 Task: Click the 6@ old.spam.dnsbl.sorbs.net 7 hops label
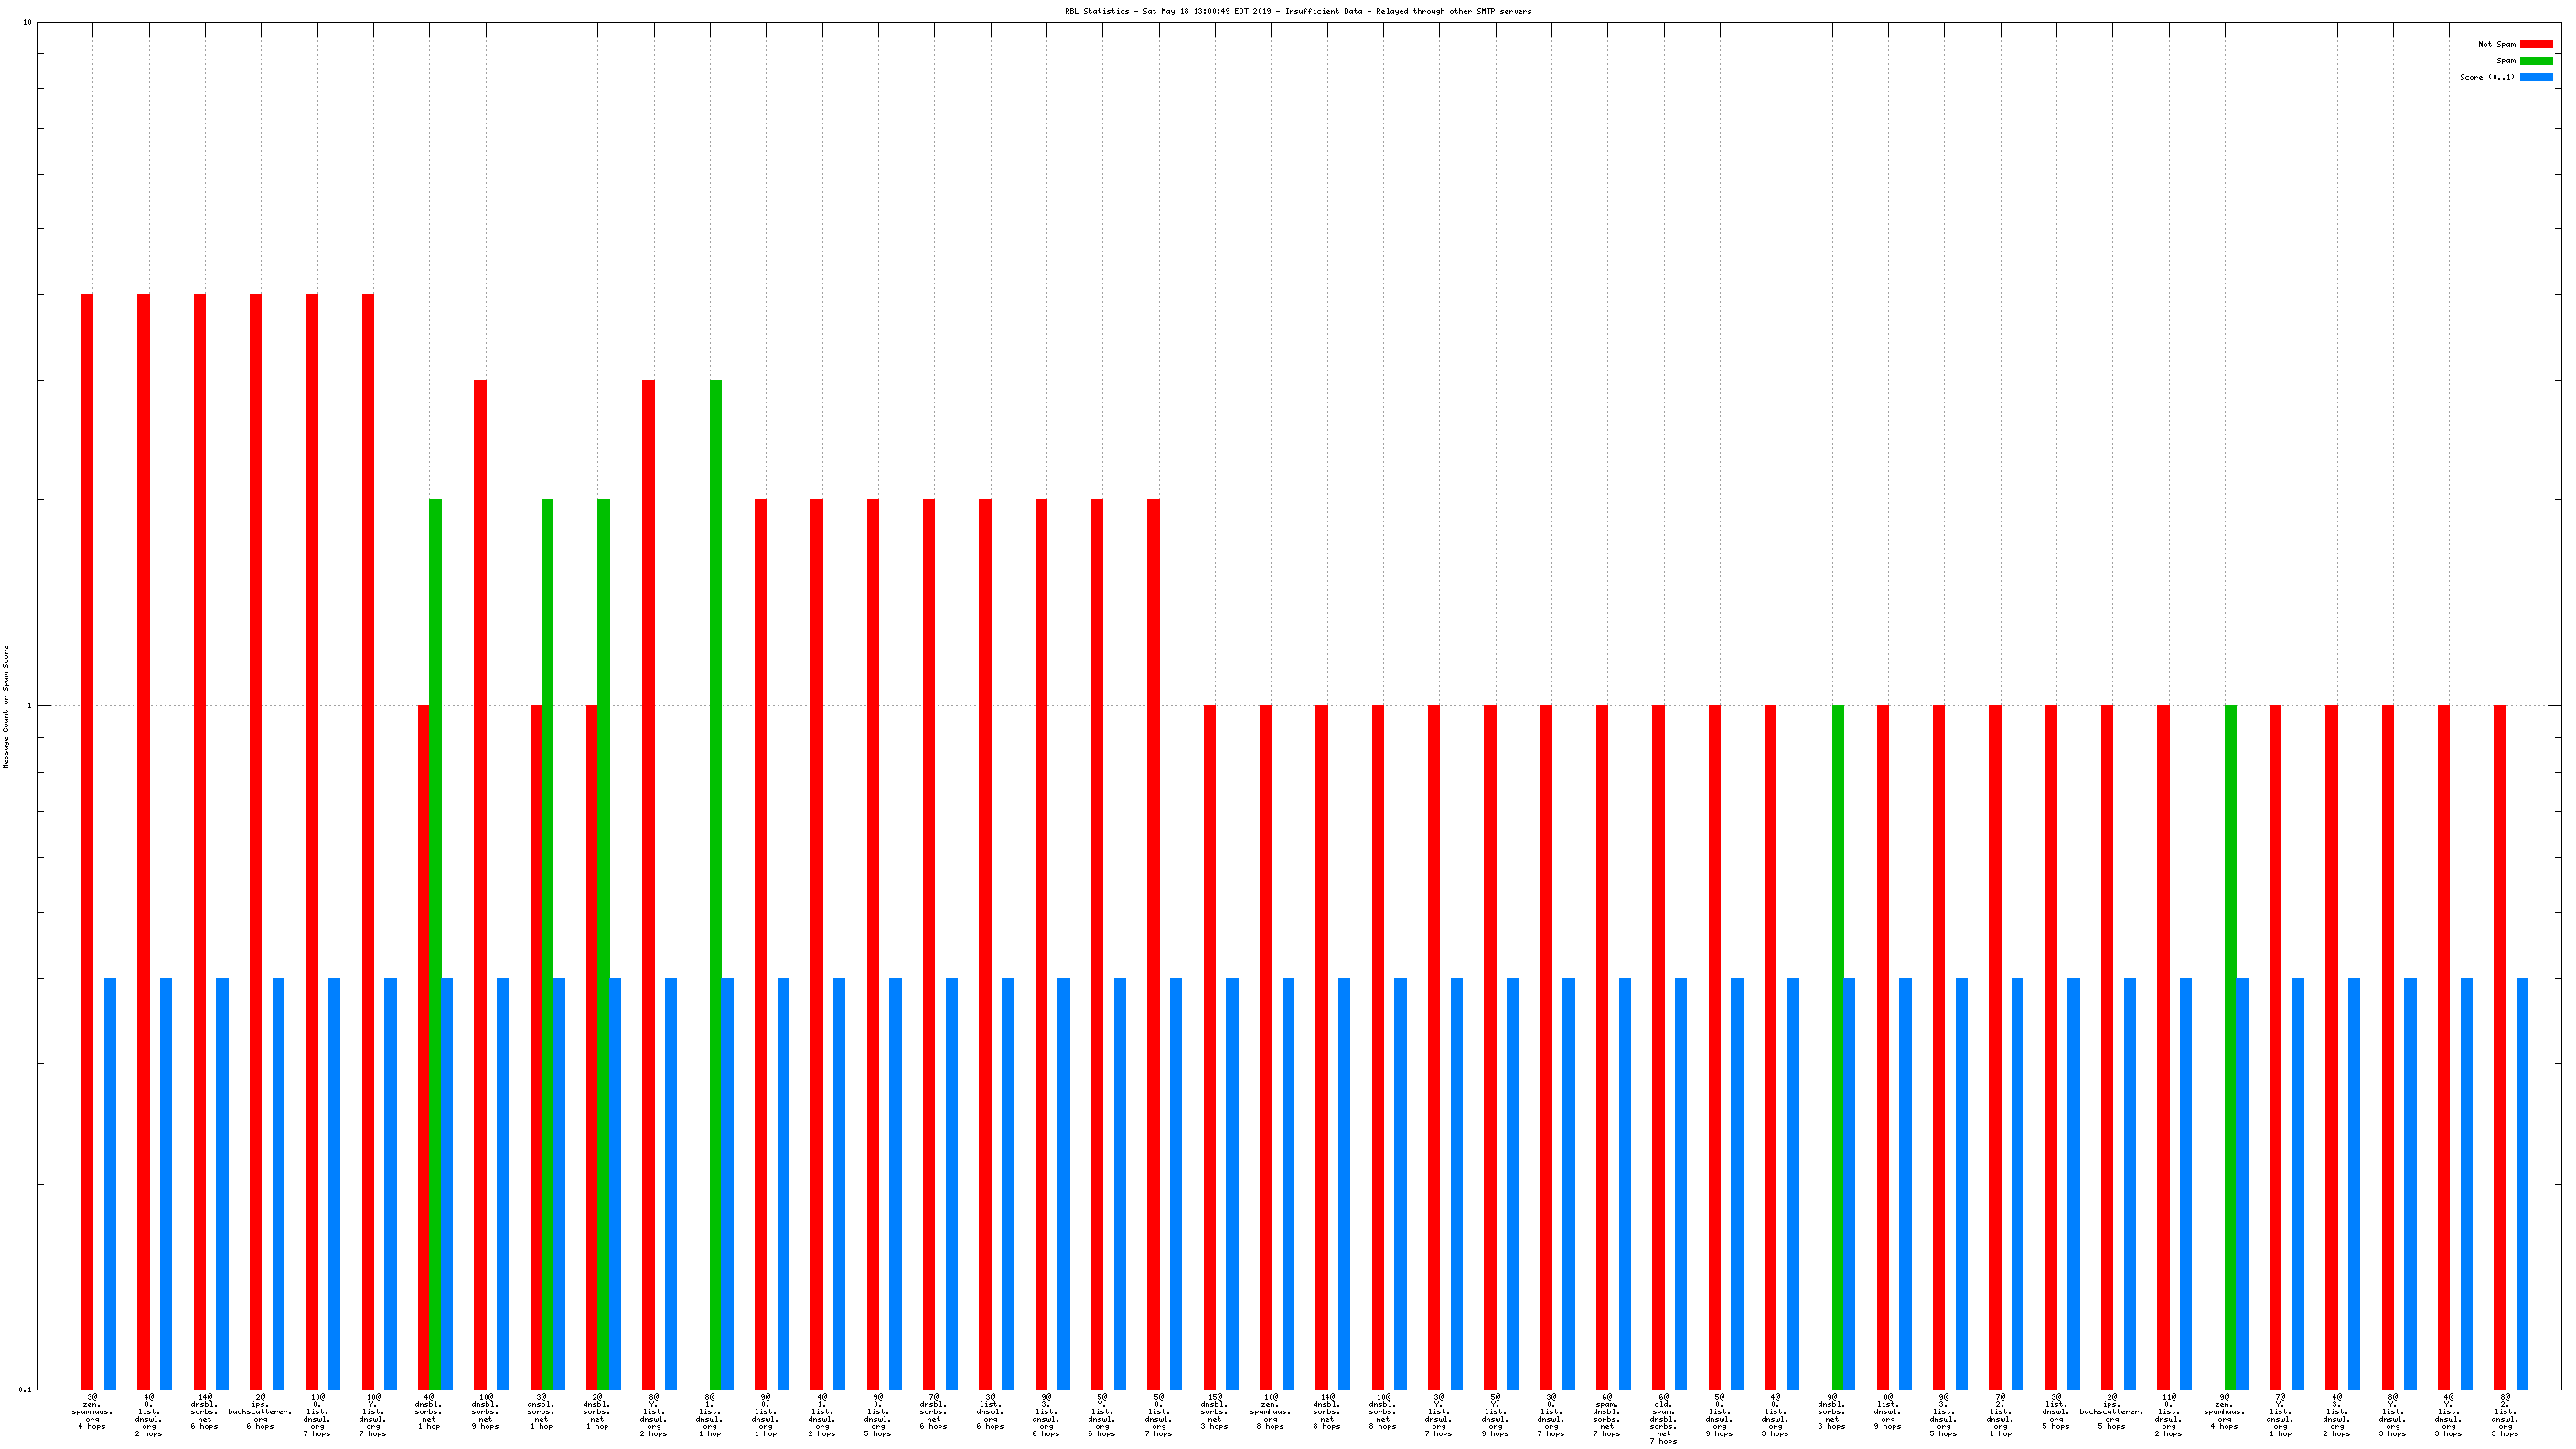pyautogui.click(x=1663, y=1417)
